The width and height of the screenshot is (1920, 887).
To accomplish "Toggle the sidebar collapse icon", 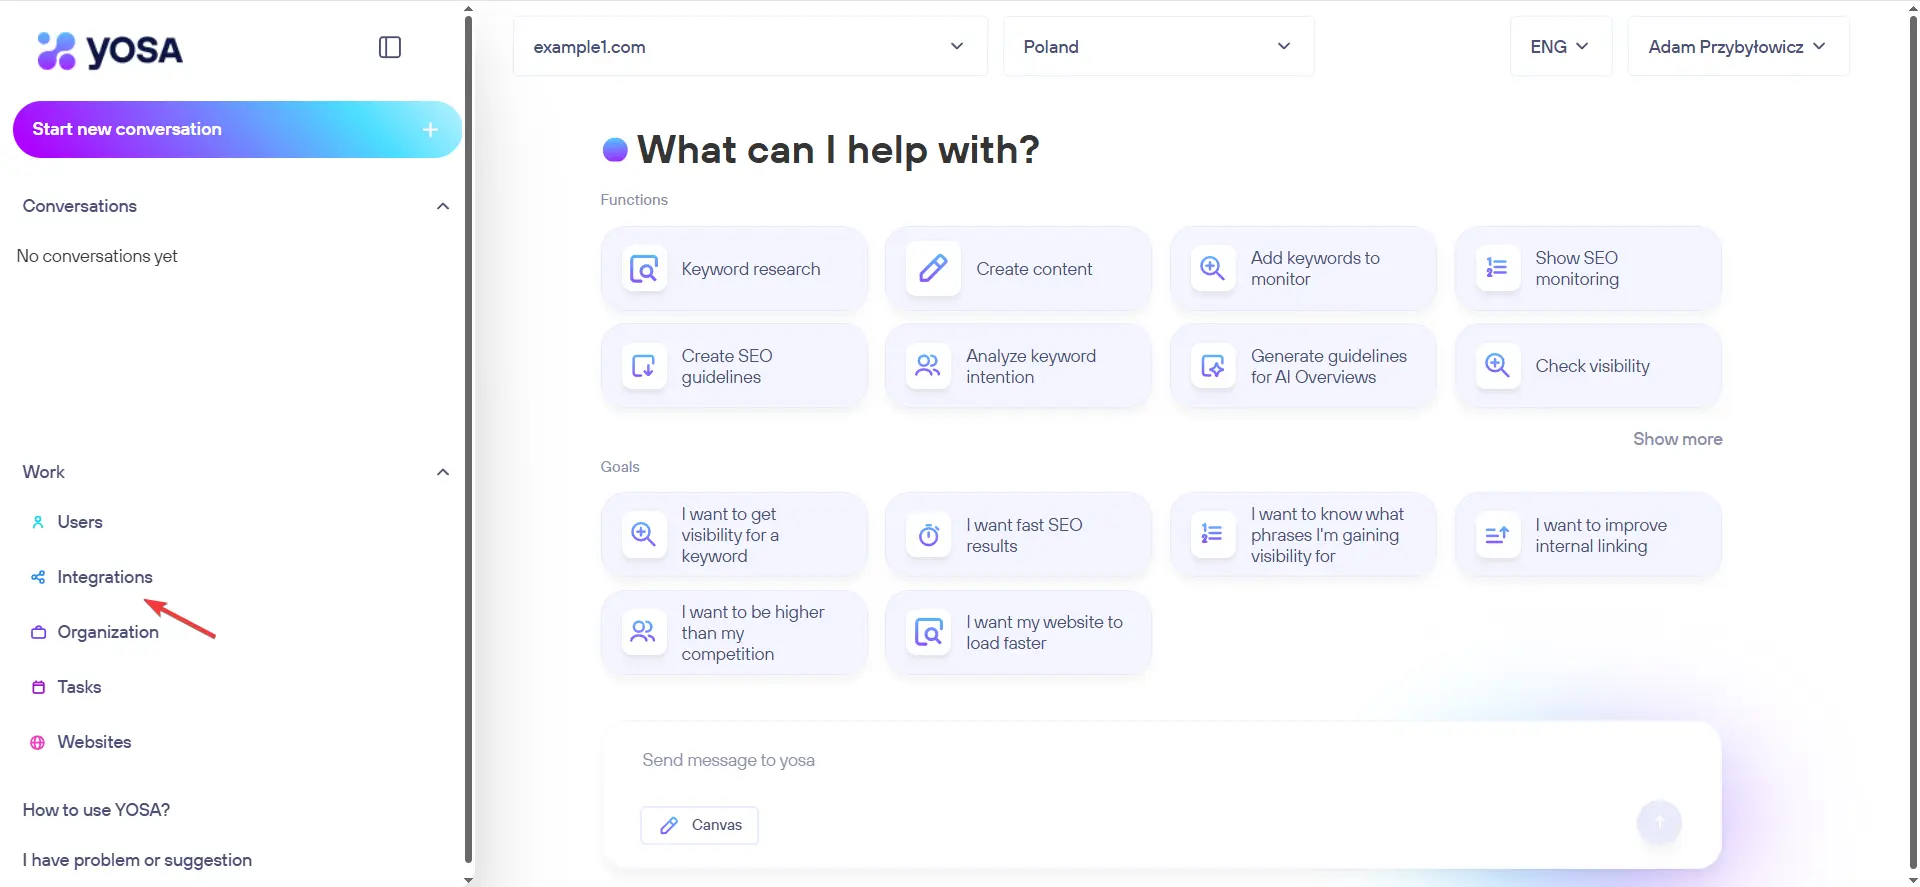I will tap(390, 47).
